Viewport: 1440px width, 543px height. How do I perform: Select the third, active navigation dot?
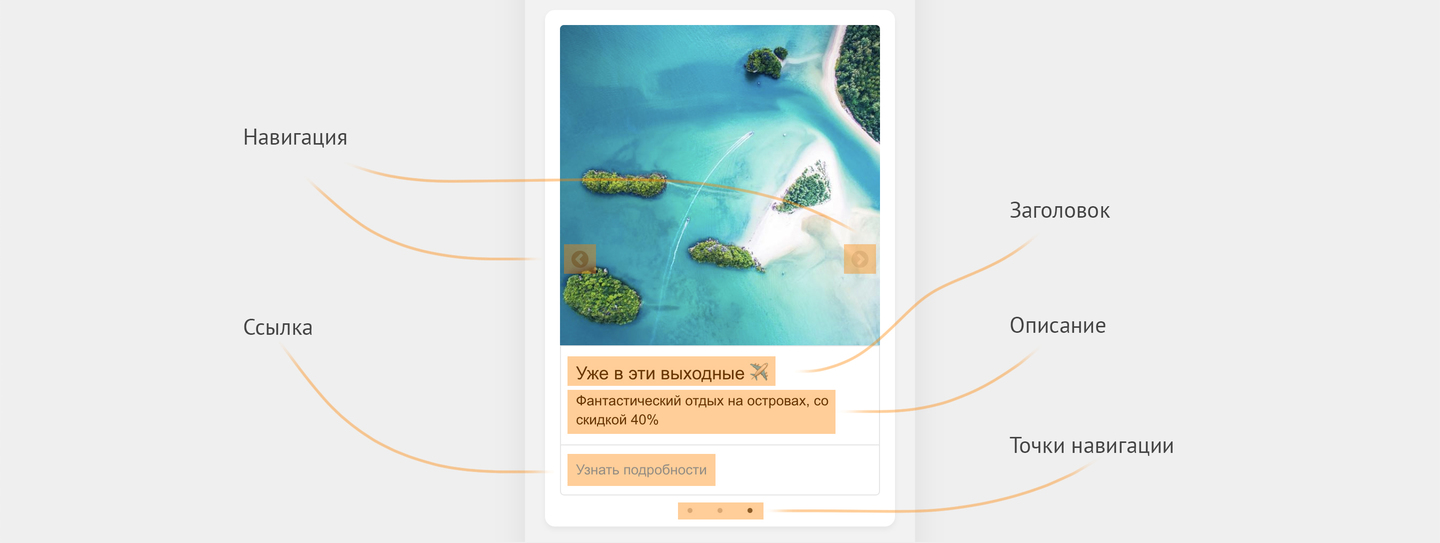pyautogui.click(x=750, y=511)
